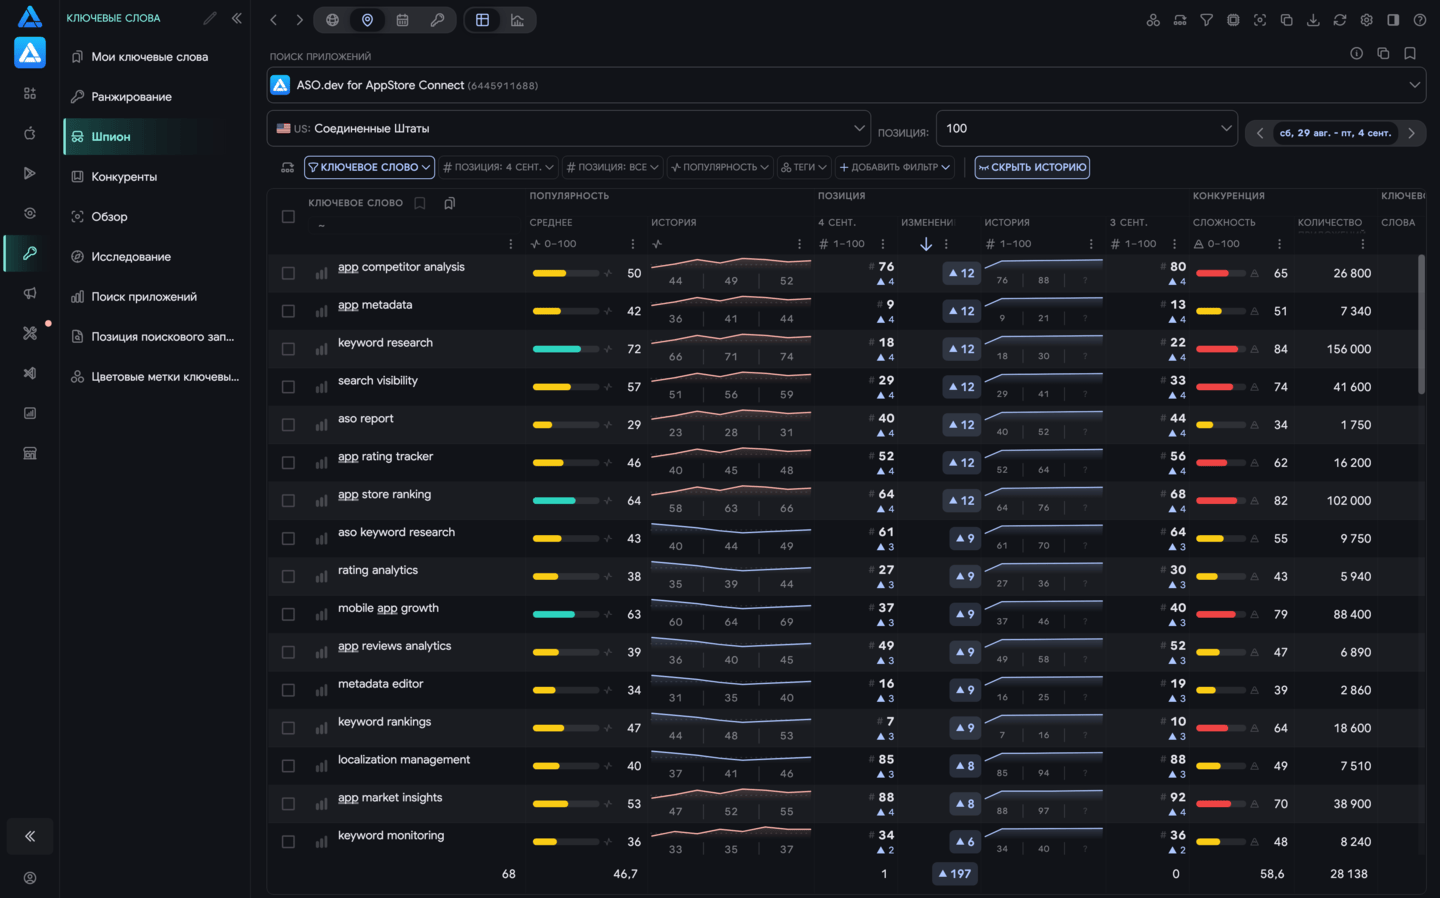Collapse the Ключевые слова sidebar with double chevron
This screenshot has height=898, width=1440.
click(x=237, y=18)
